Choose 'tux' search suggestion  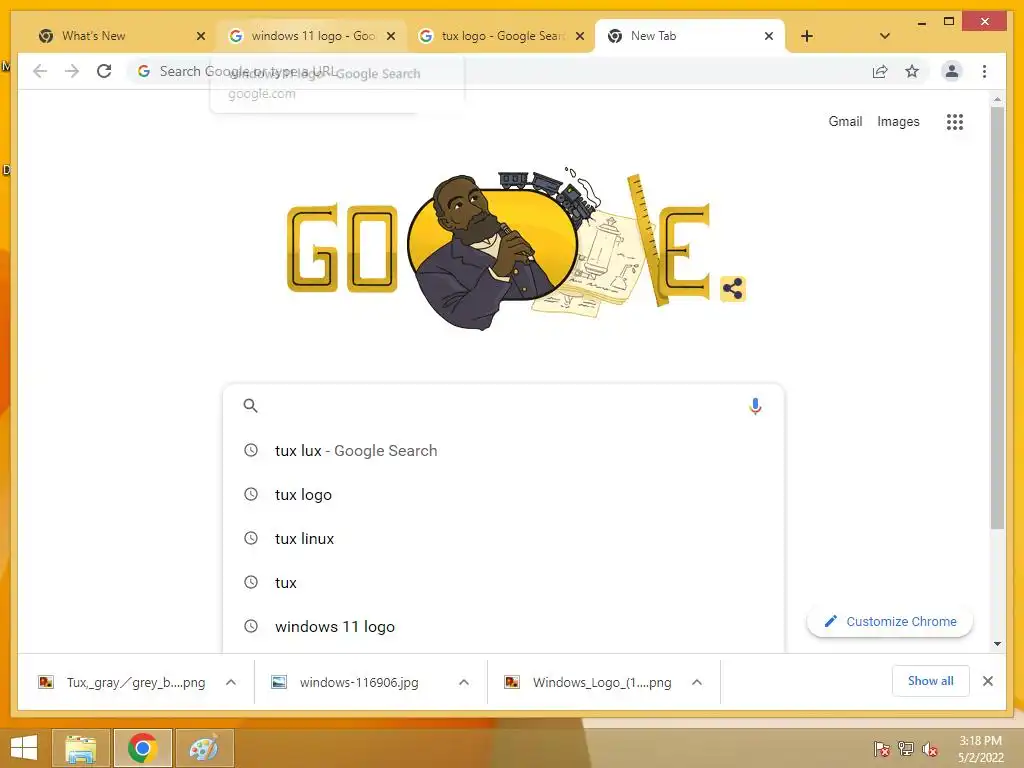click(x=503, y=583)
